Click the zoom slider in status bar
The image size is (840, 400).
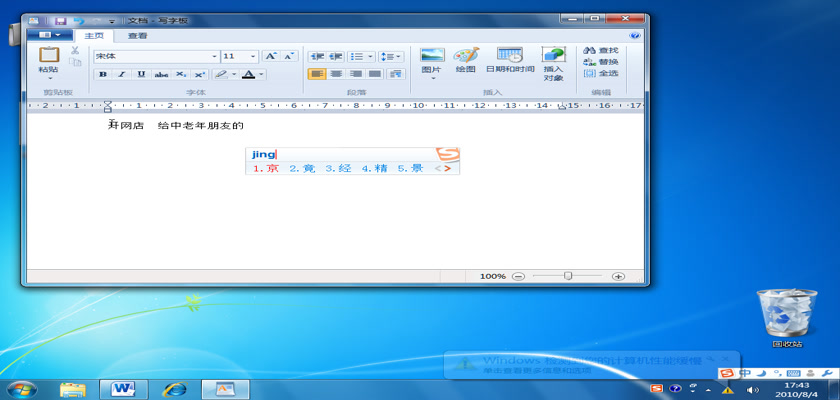(x=568, y=275)
